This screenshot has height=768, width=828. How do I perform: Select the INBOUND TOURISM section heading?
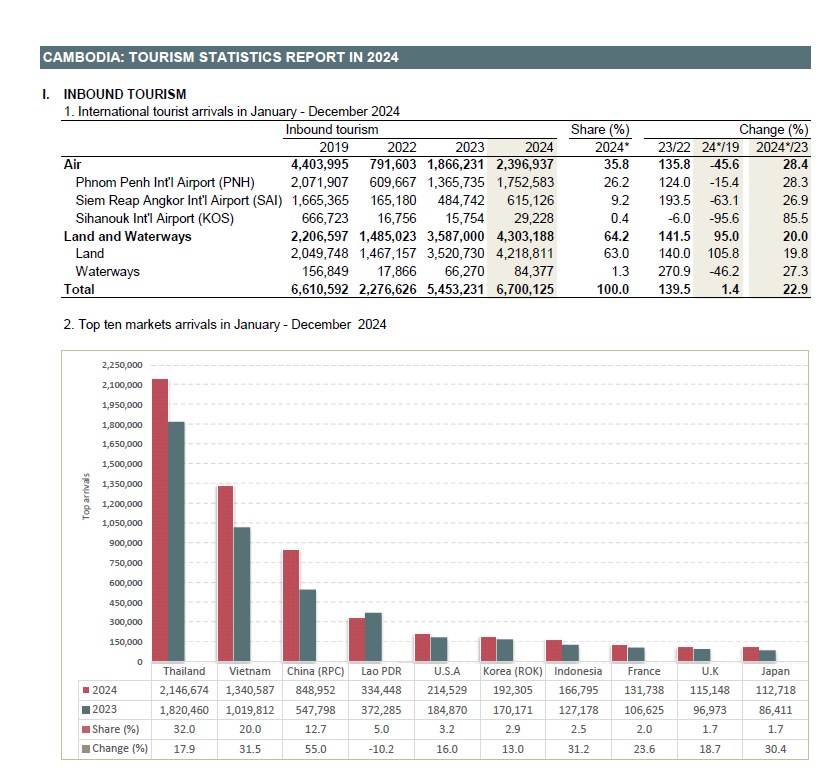[125, 95]
